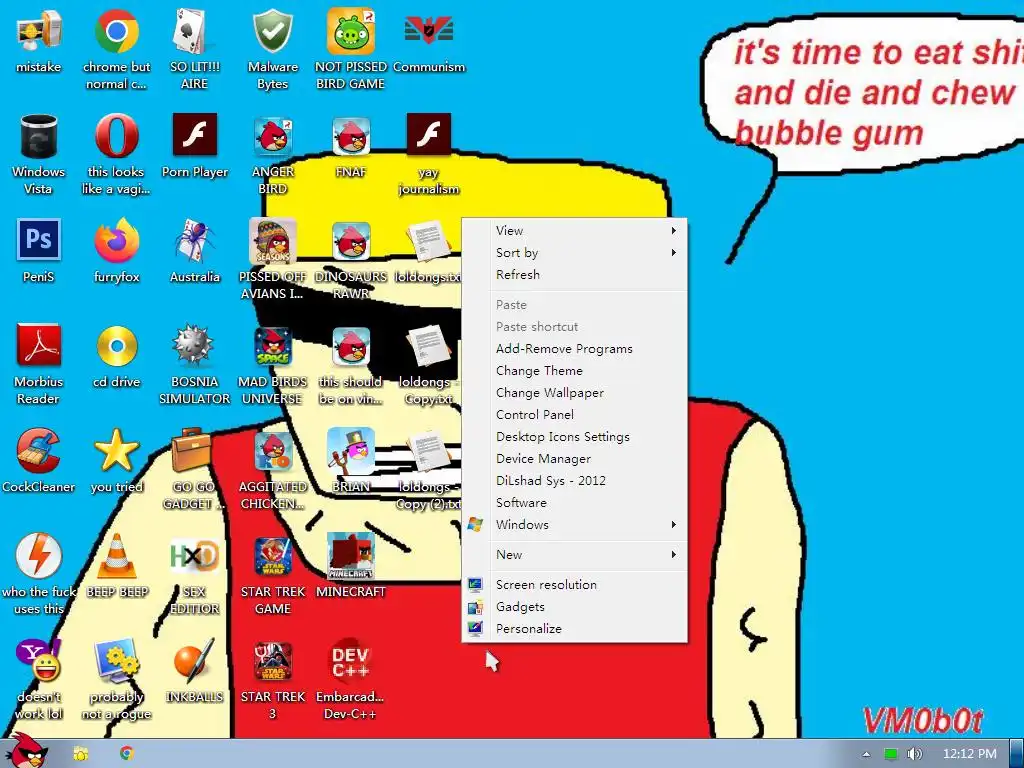Open the 'yay journalism' Flash icon
The width and height of the screenshot is (1024, 768).
[428, 154]
